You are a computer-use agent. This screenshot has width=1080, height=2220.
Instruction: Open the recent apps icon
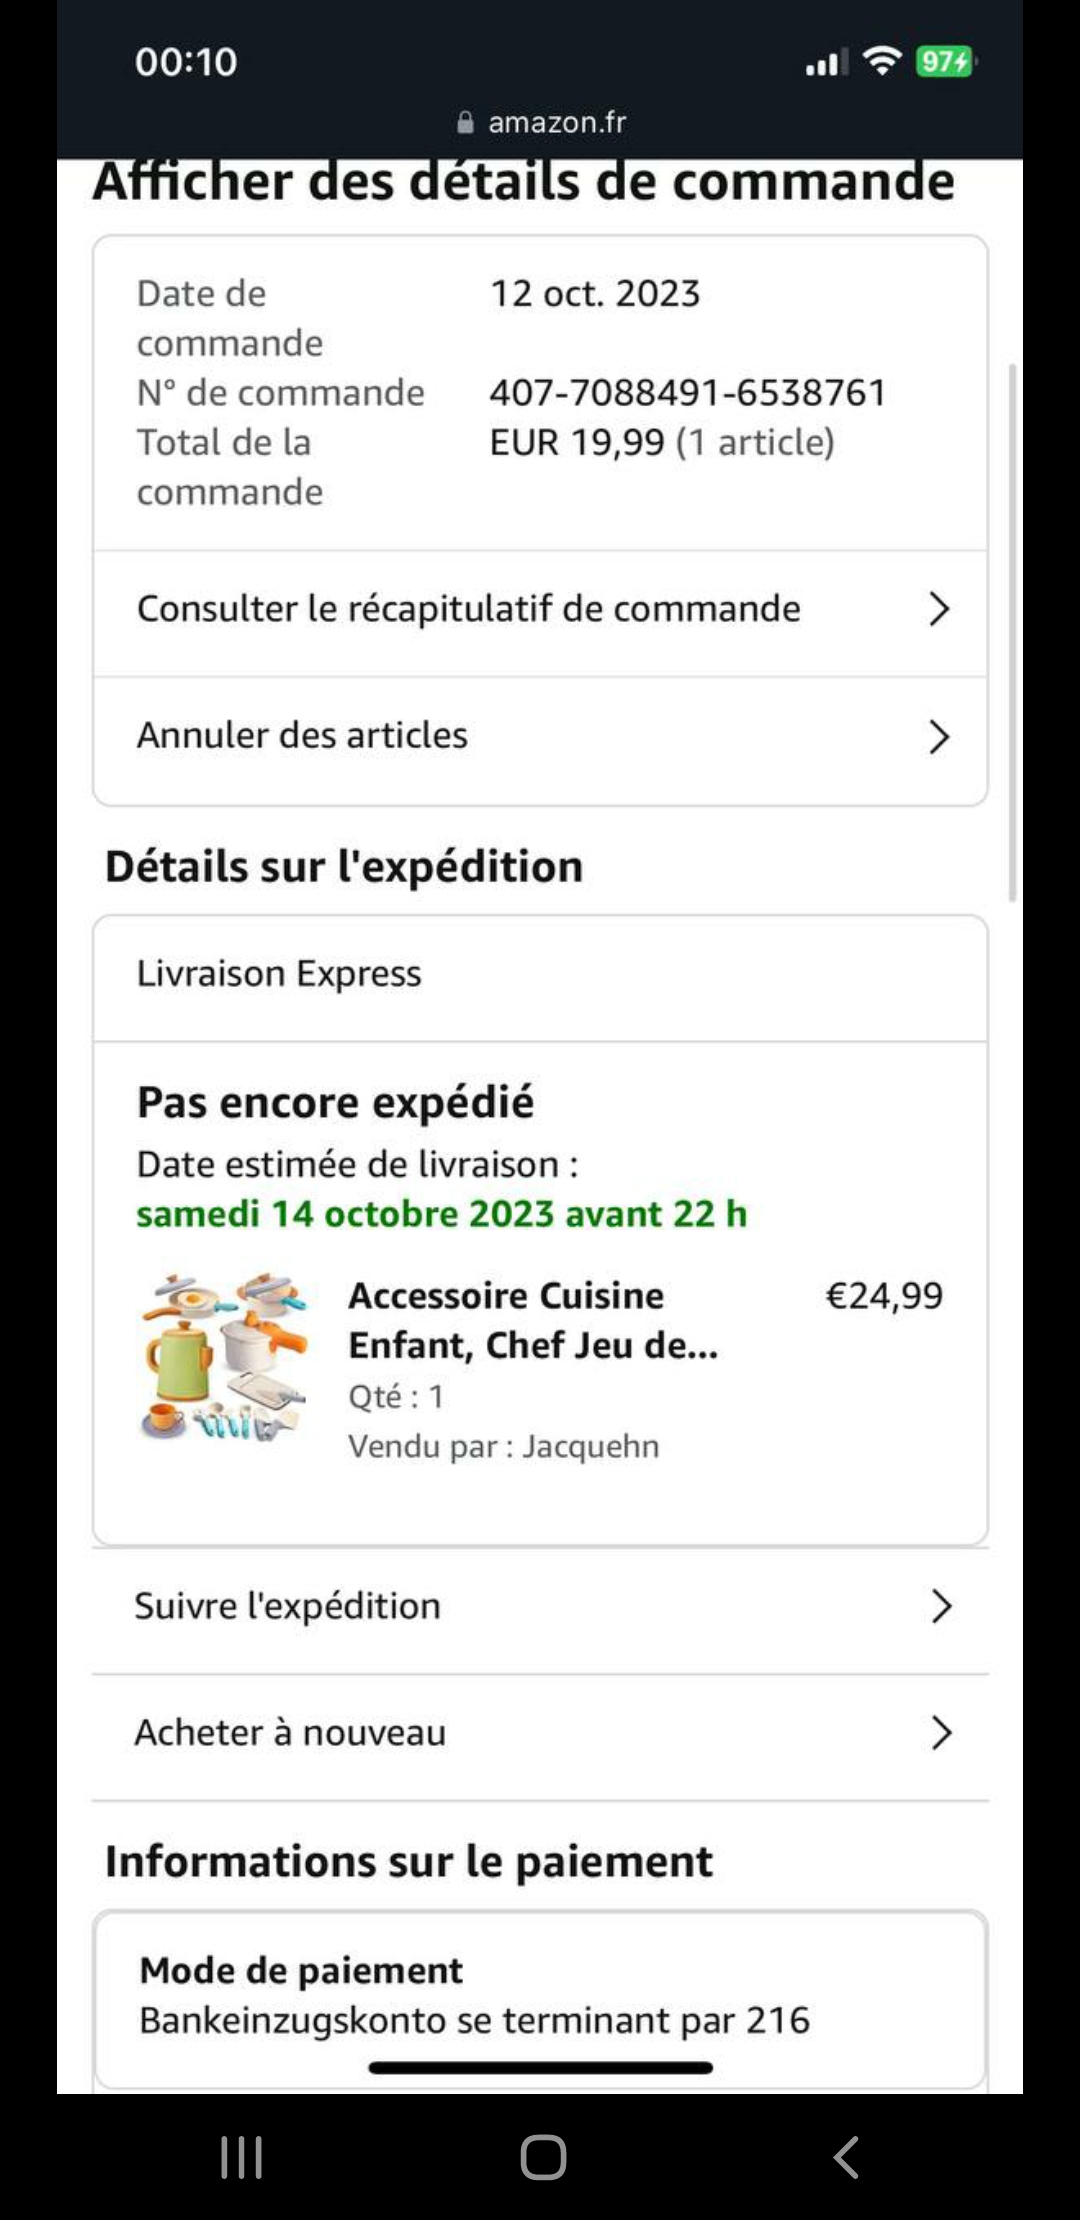(x=241, y=2157)
